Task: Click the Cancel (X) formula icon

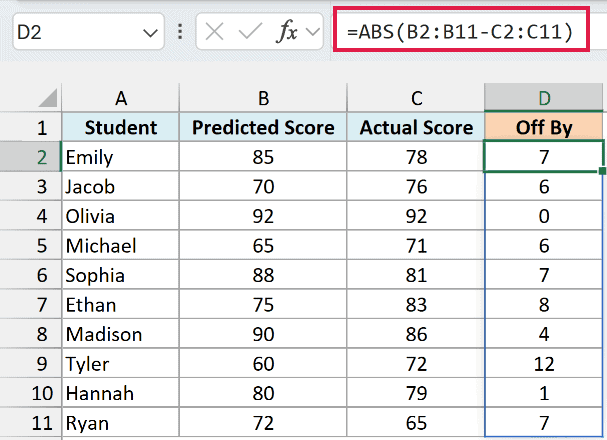Action: [214, 31]
